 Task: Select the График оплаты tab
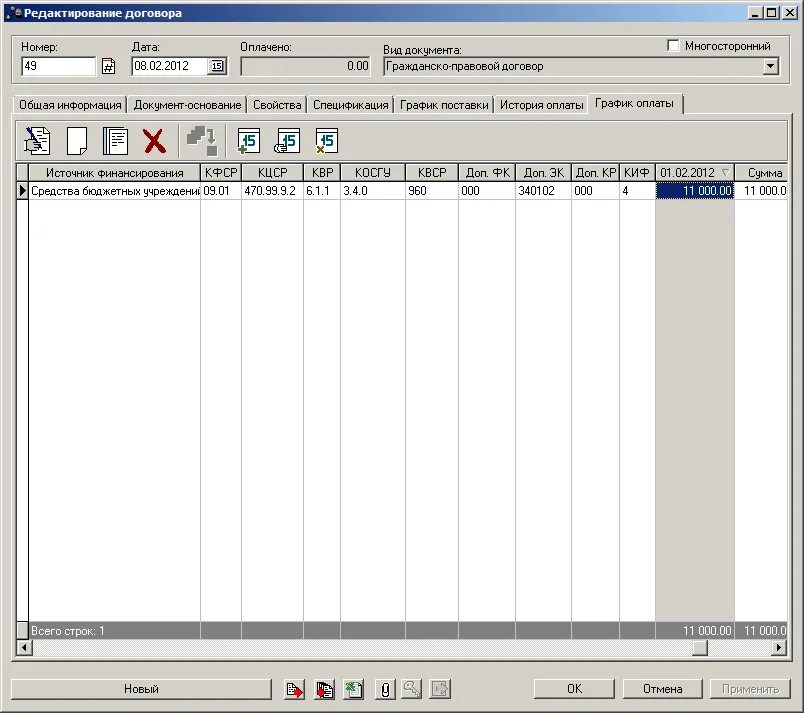634,104
